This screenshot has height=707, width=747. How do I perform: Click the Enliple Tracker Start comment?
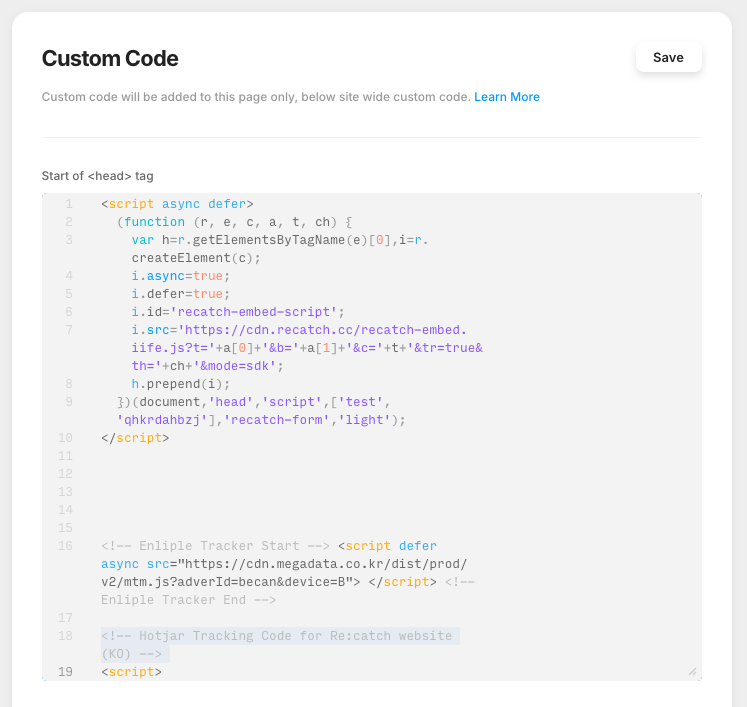coord(215,546)
